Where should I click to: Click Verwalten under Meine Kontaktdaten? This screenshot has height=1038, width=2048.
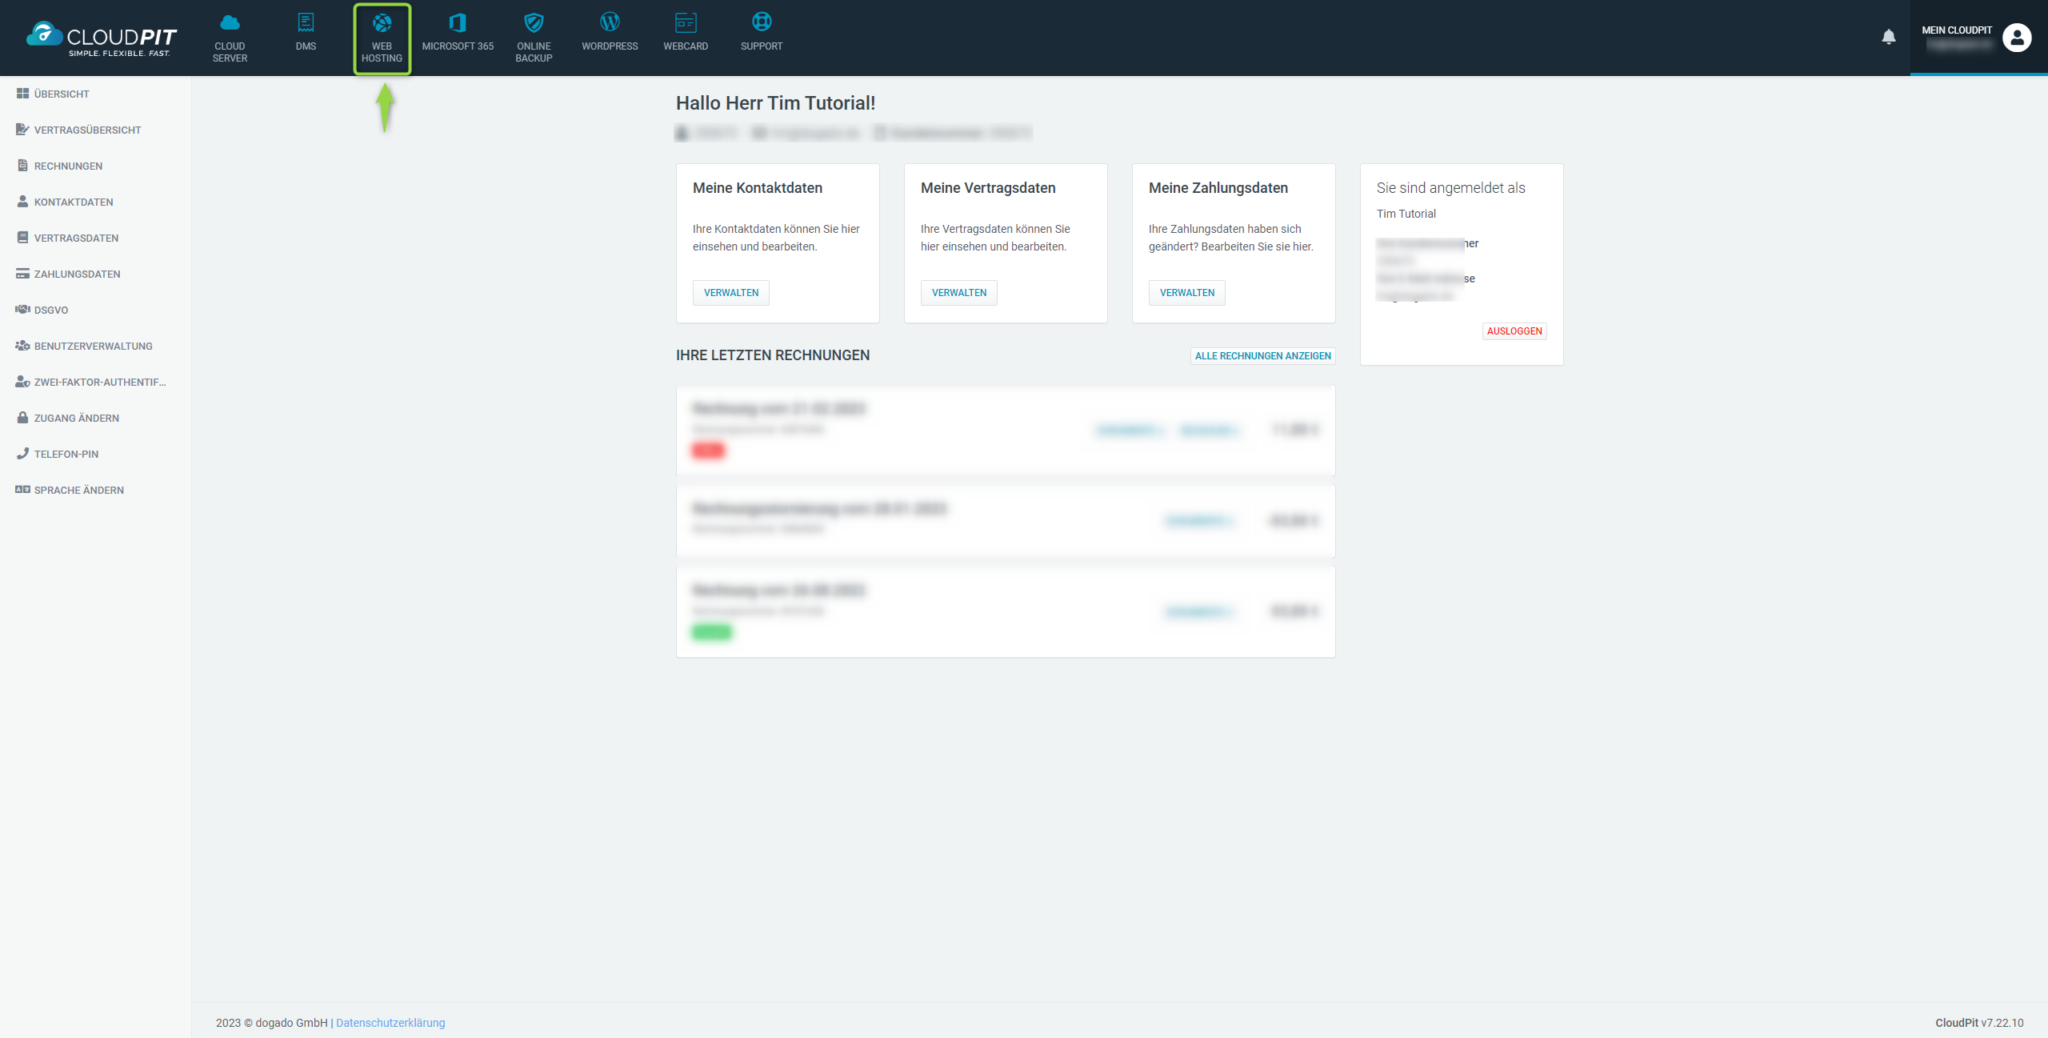[730, 293]
